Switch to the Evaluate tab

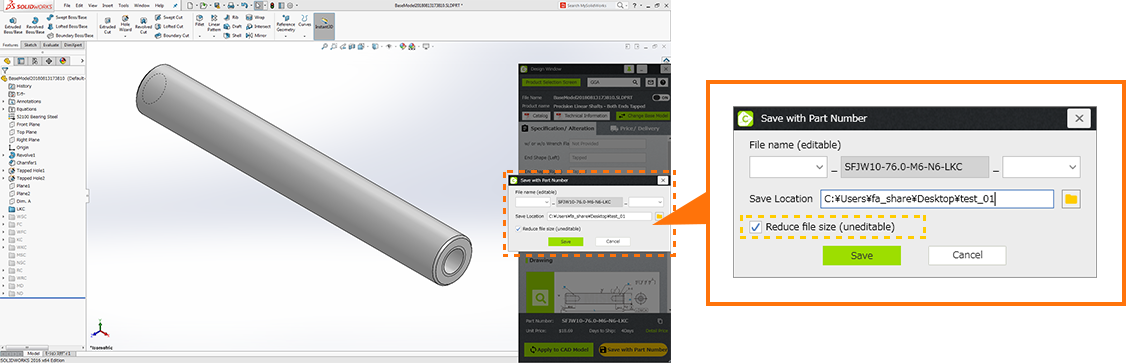point(51,45)
